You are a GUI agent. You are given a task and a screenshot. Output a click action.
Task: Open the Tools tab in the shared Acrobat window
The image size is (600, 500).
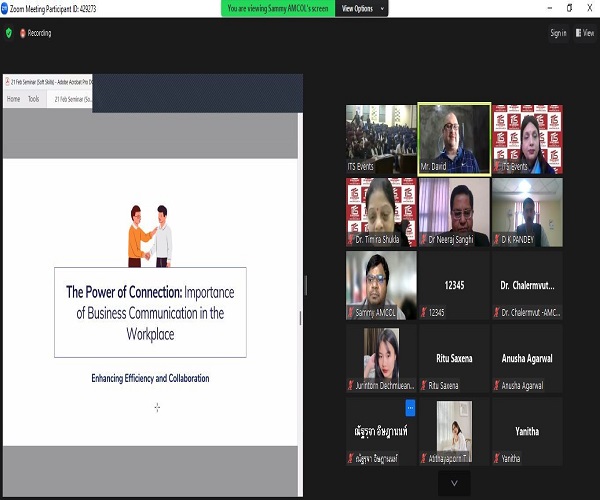pyautogui.click(x=34, y=99)
